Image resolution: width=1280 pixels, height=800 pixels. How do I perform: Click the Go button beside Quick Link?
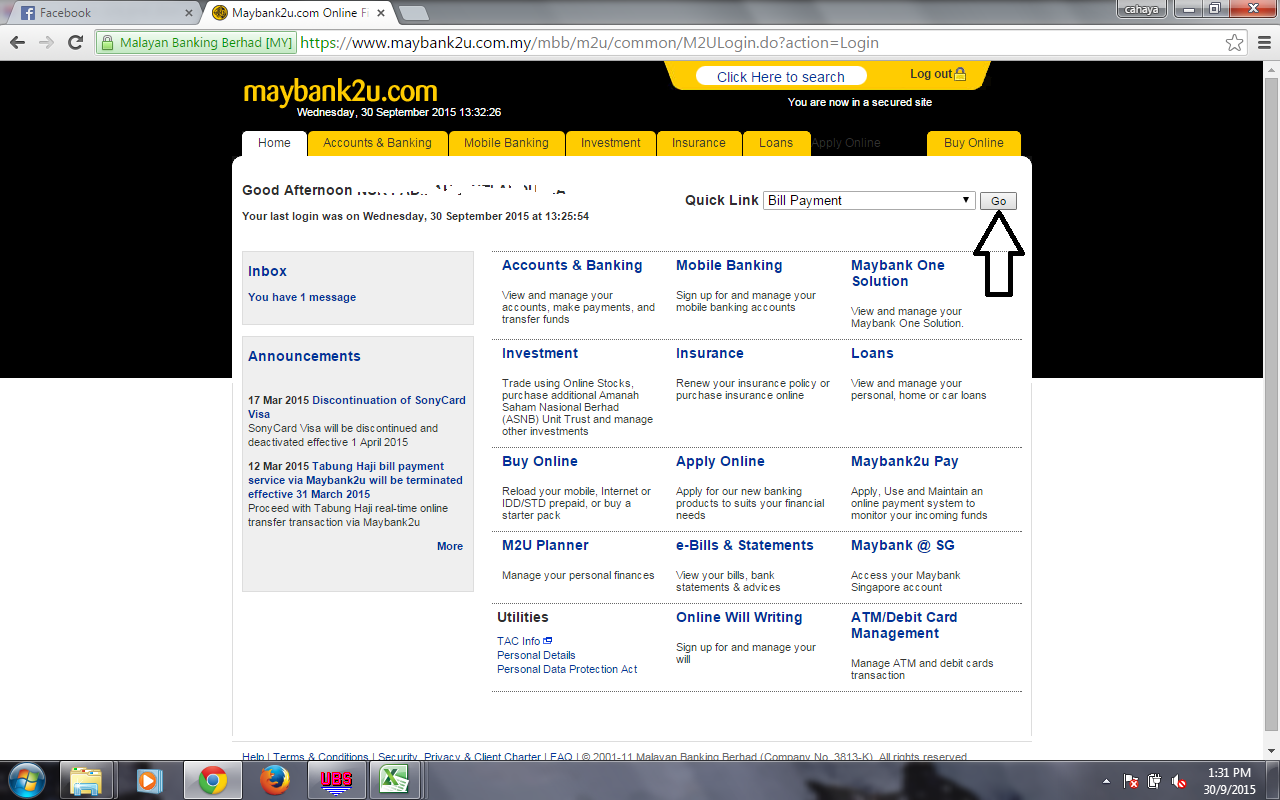998,201
